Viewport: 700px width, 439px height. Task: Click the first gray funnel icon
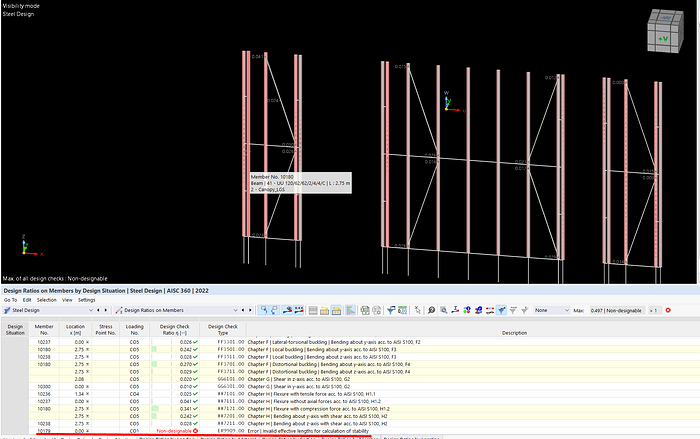pyautogui.click(x=513, y=310)
